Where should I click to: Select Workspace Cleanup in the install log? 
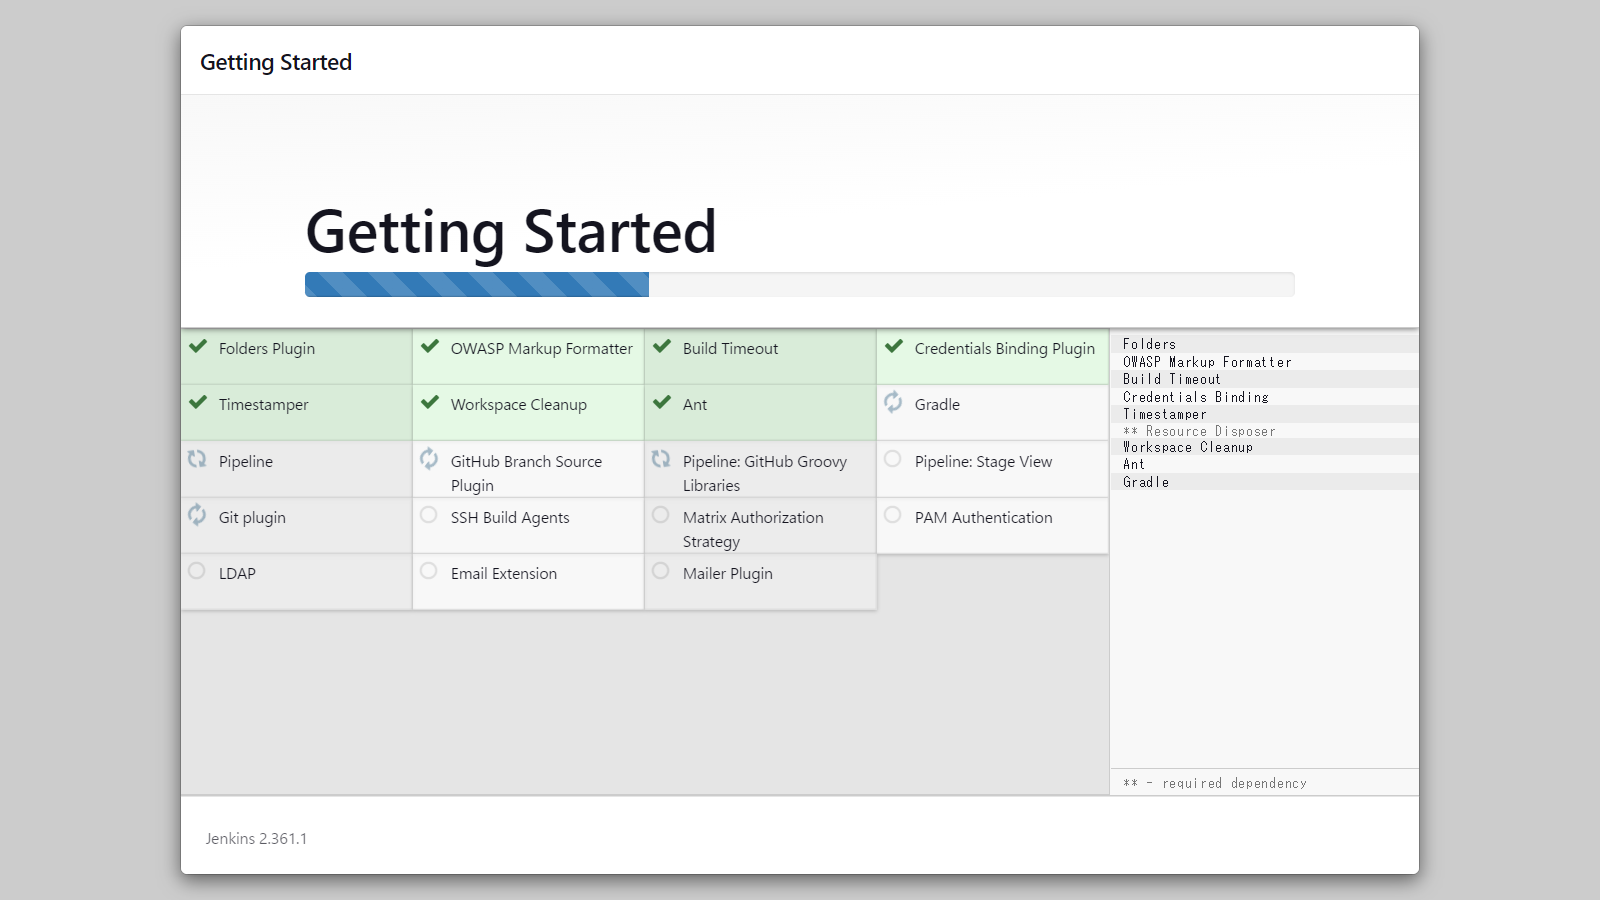click(x=1188, y=448)
